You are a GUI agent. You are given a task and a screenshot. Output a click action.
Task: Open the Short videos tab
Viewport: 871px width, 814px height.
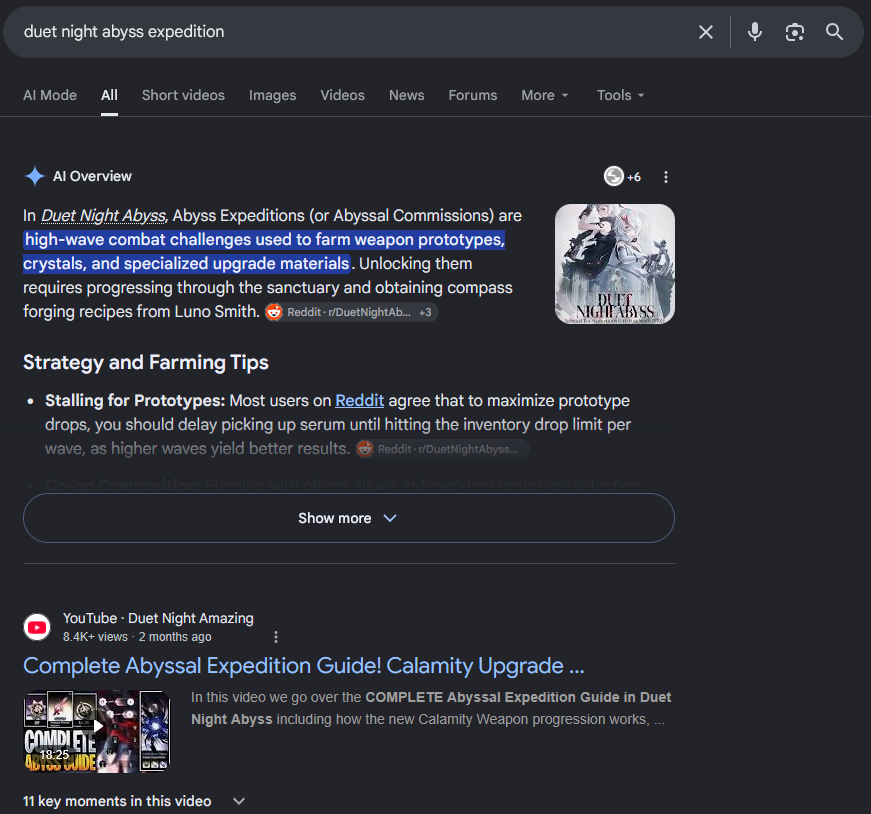click(x=183, y=95)
